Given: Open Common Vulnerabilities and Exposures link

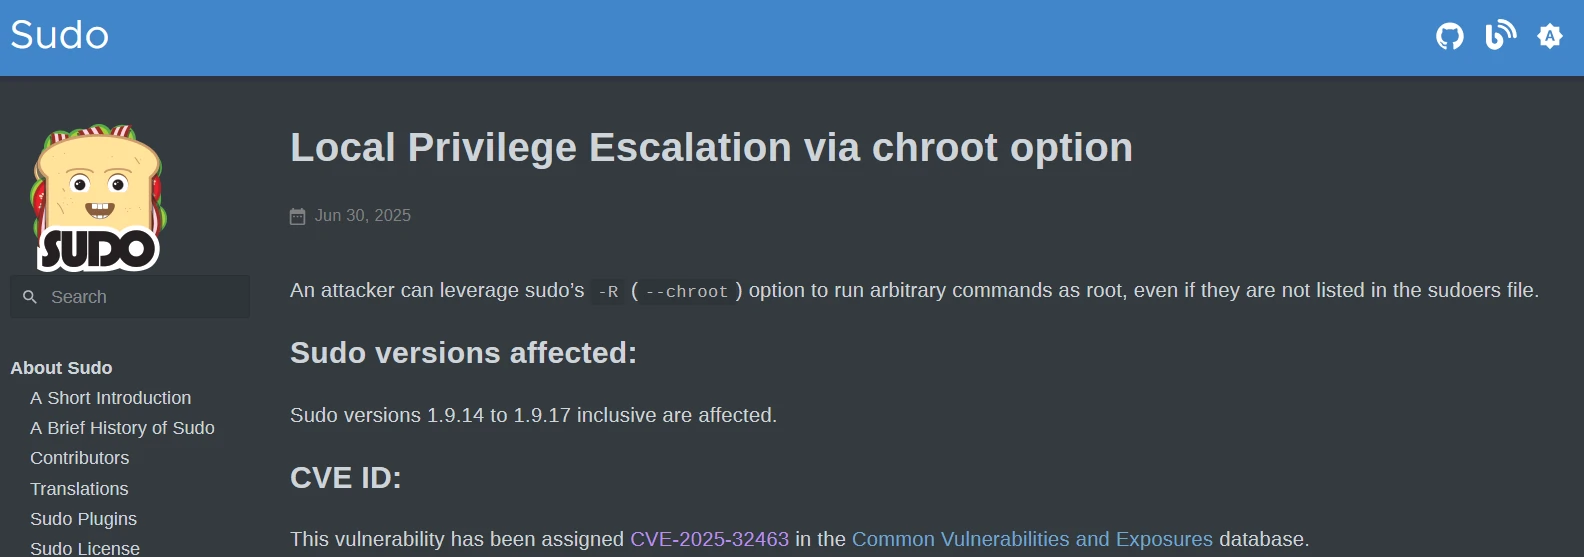Looking at the screenshot, I should pyautogui.click(x=1032, y=539).
